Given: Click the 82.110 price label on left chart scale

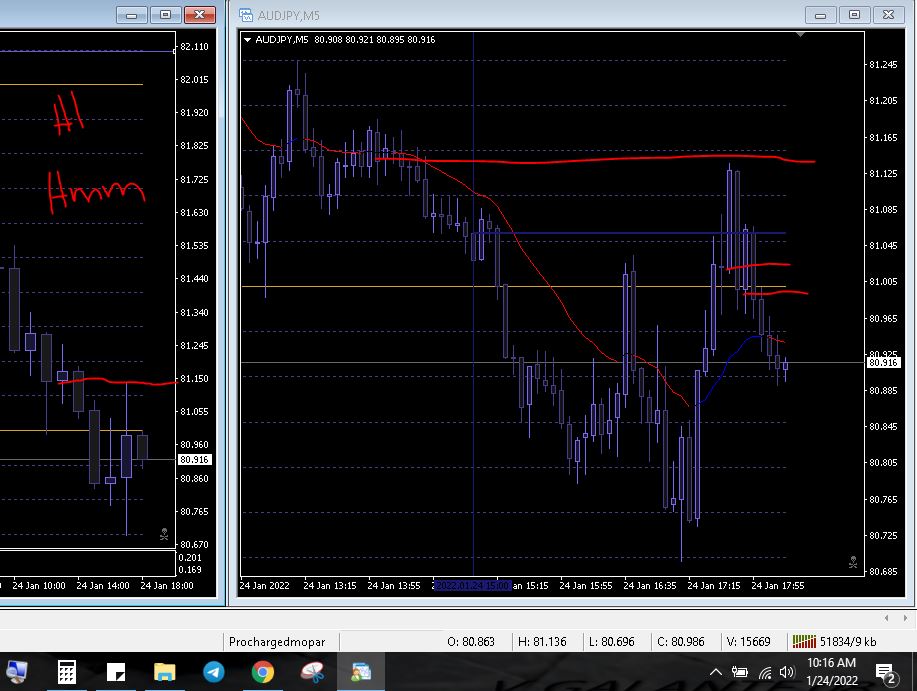Looking at the screenshot, I should point(194,46).
